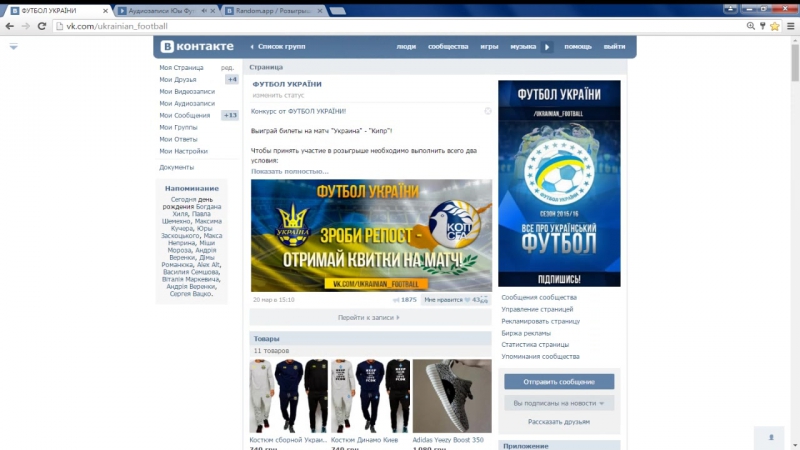The width and height of the screenshot is (800, 450).
Task: Click the +4 friends counter badge
Action: [232, 80]
